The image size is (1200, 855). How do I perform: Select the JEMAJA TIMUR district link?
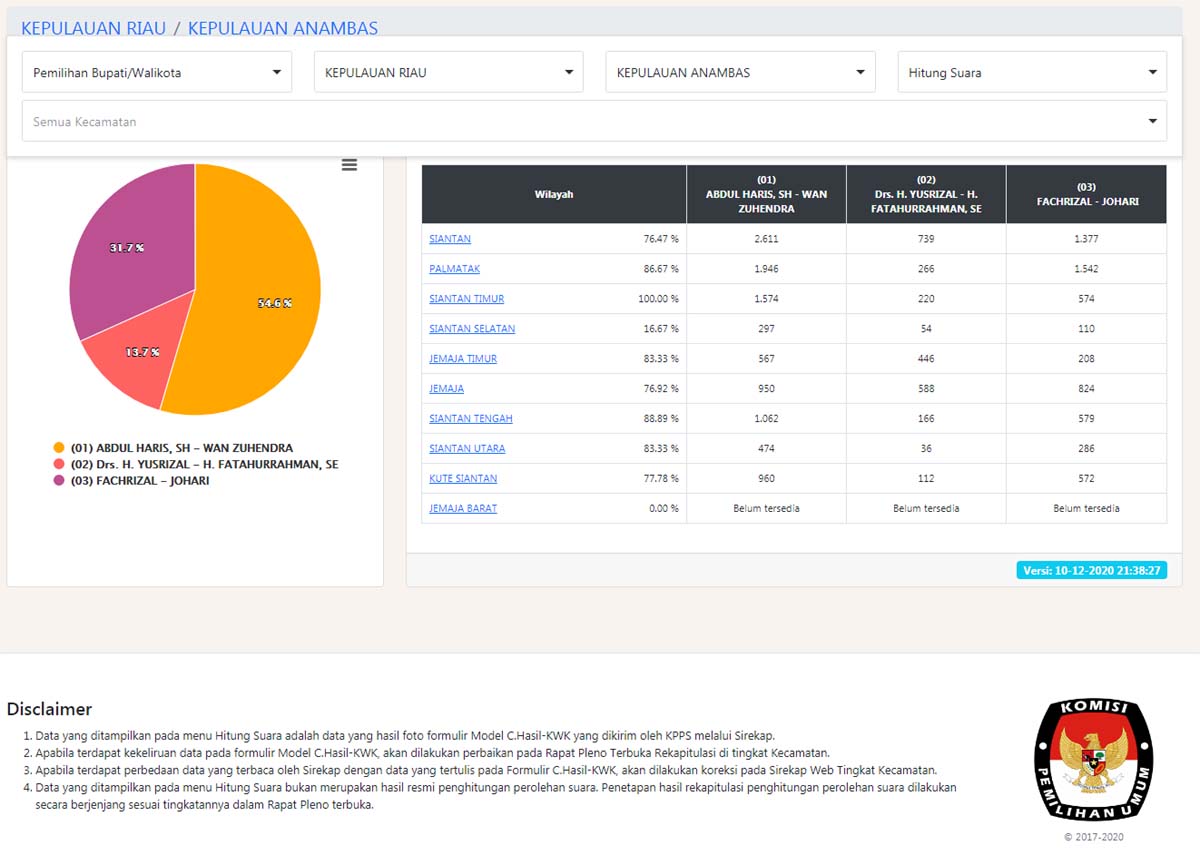[x=463, y=359]
